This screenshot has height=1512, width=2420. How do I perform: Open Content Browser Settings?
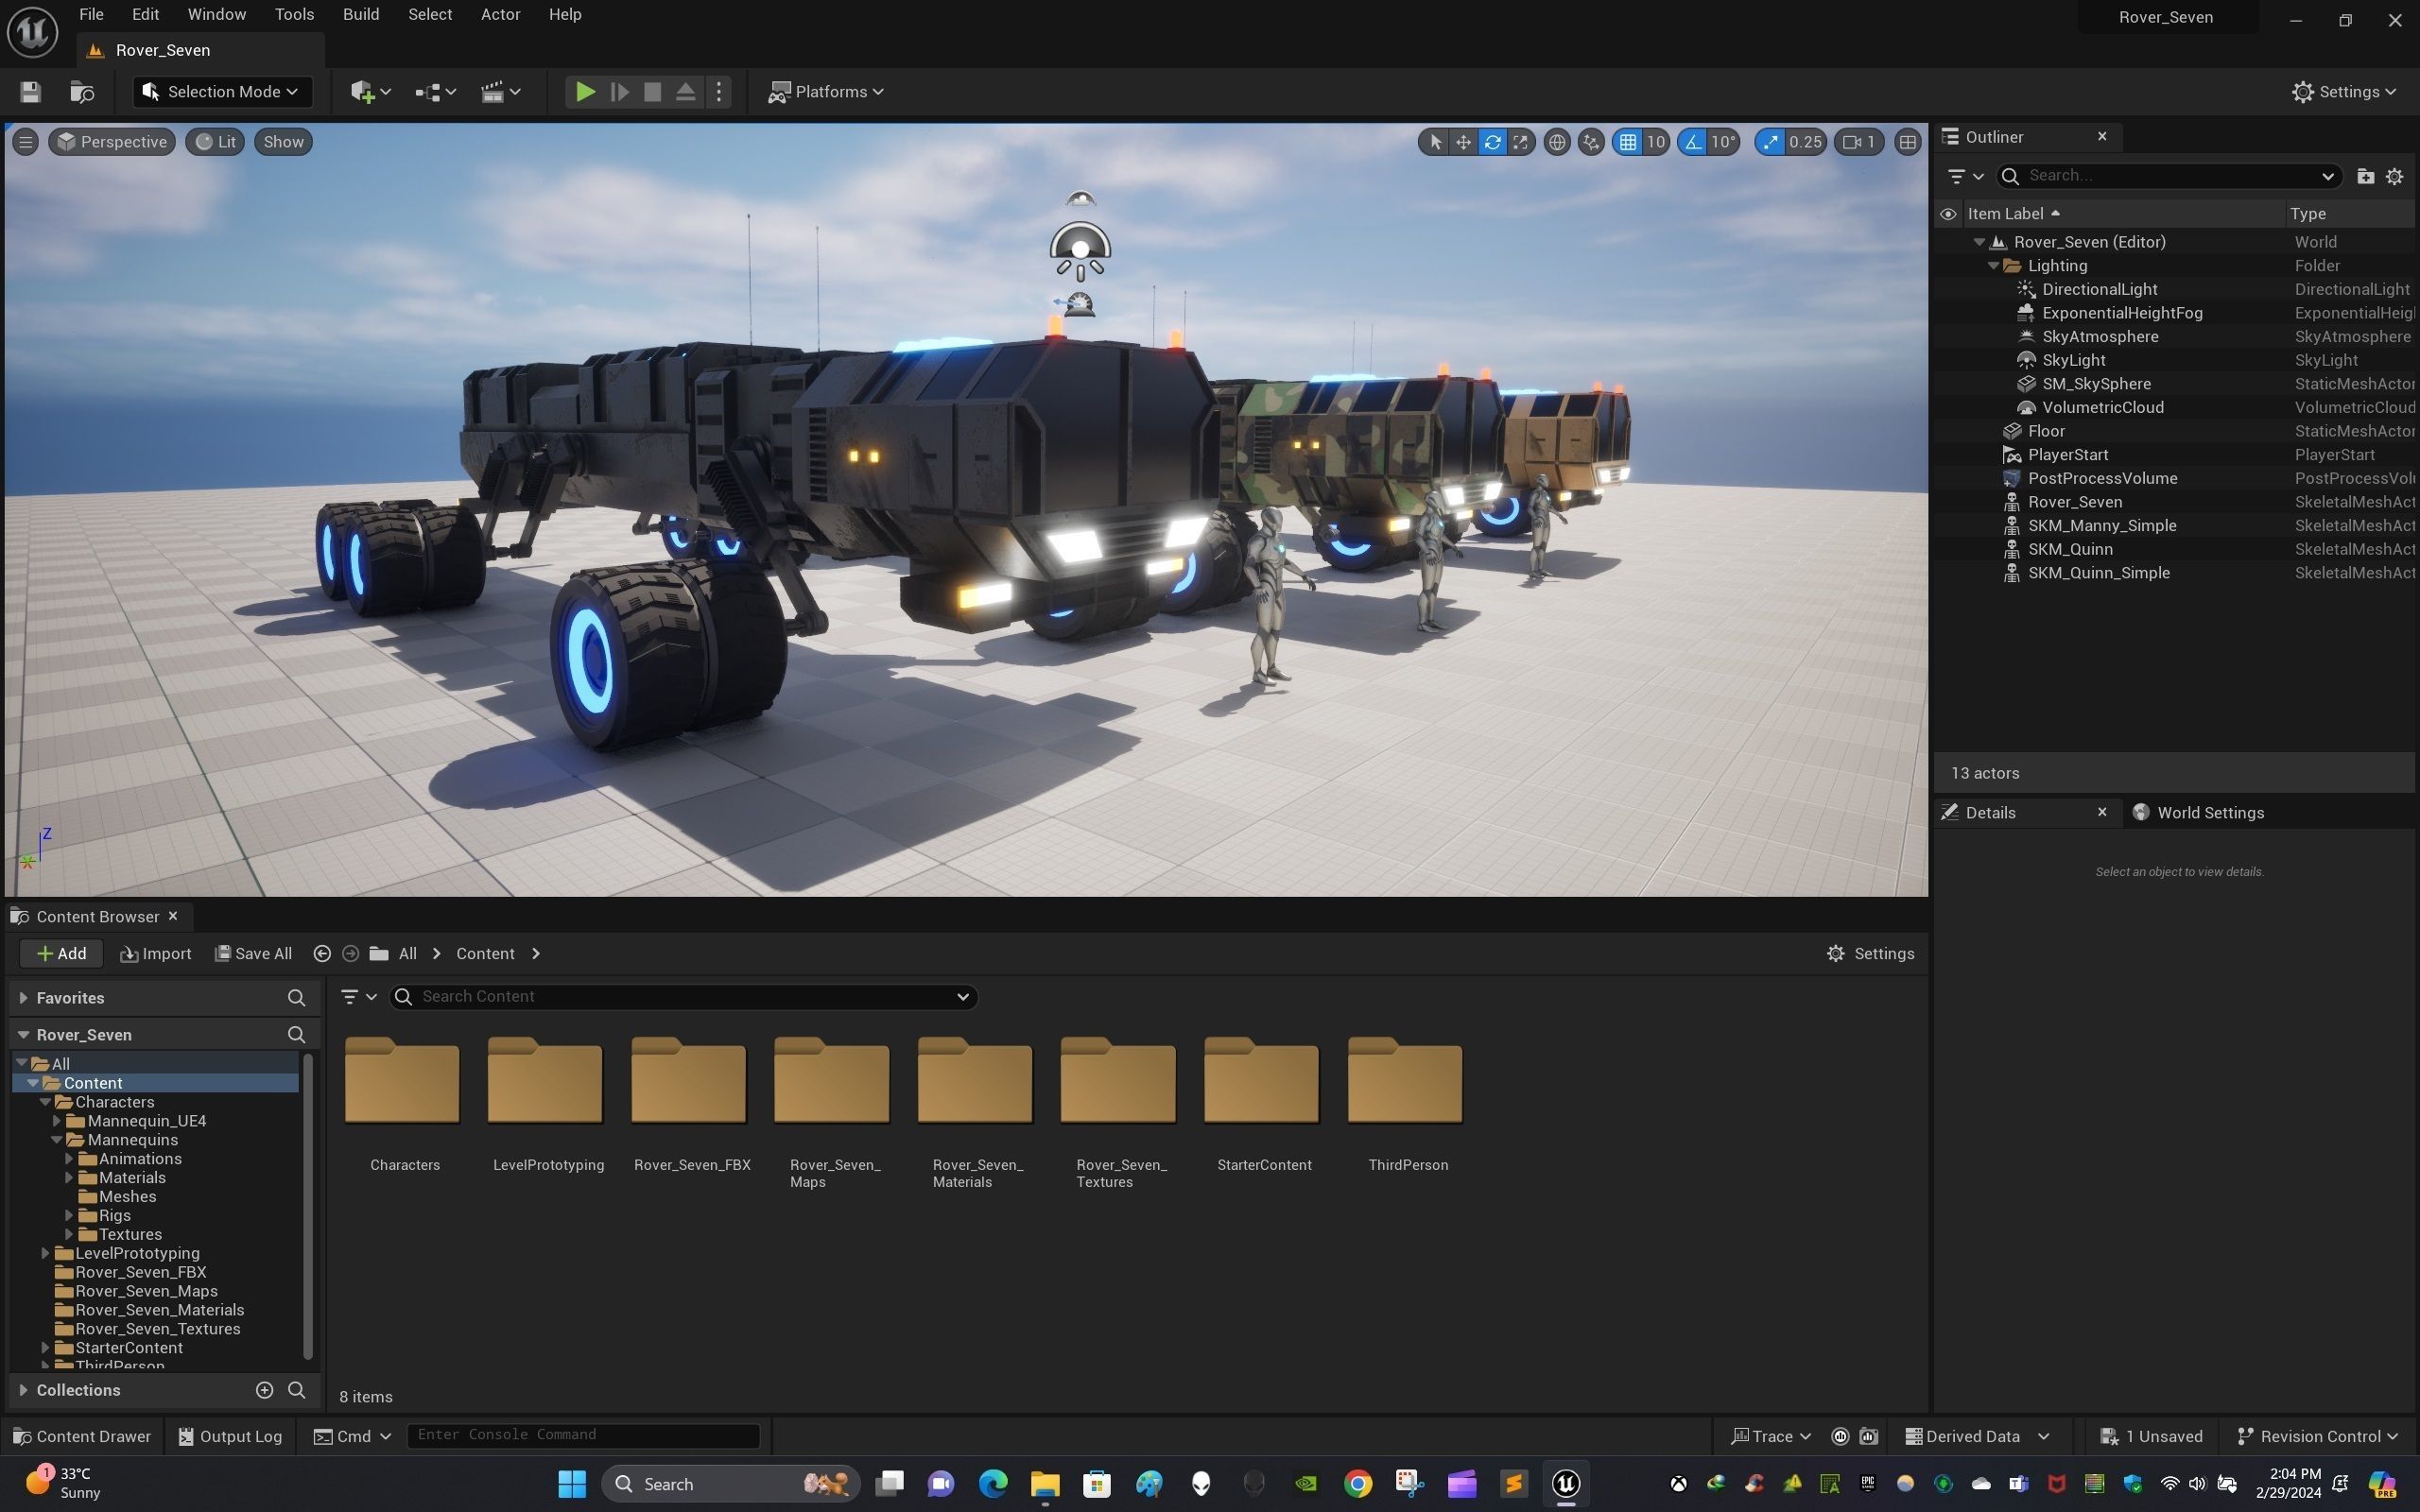1870,954
